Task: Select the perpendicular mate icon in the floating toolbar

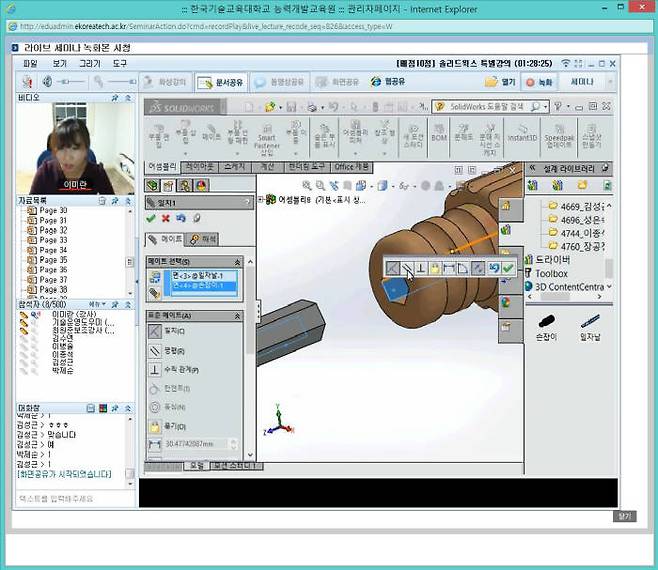Action: click(x=421, y=268)
